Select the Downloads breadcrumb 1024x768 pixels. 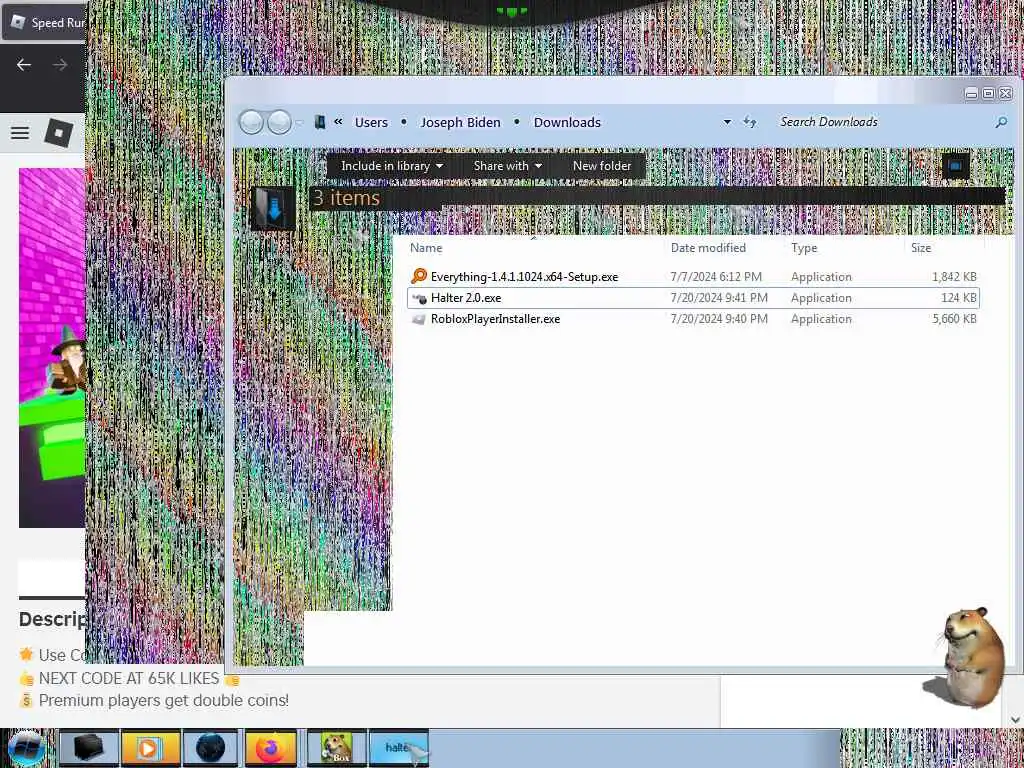click(567, 122)
